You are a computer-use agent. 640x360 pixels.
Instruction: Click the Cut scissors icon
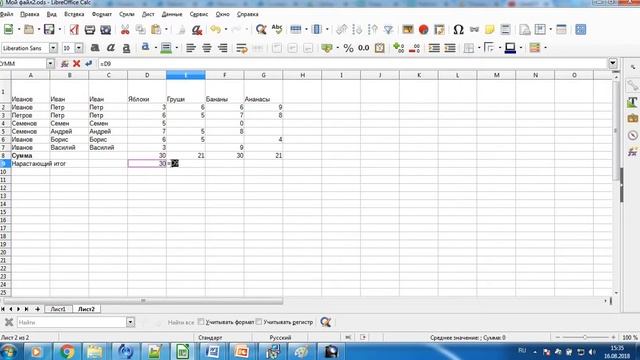point(125,29)
